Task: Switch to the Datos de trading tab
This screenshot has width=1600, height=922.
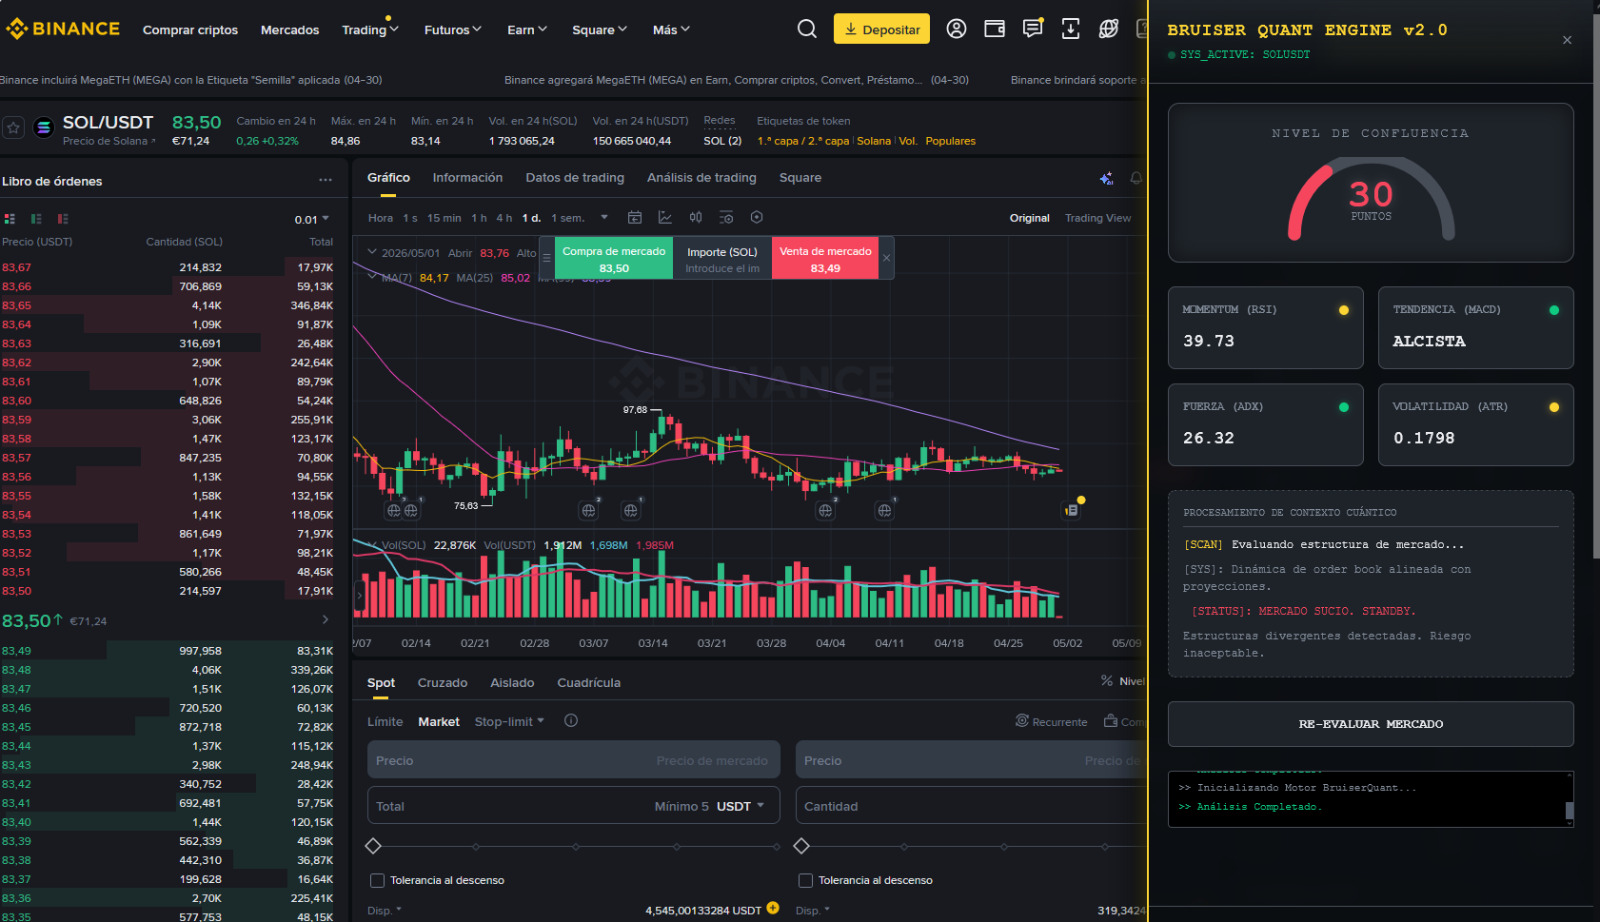Action: (575, 178)
